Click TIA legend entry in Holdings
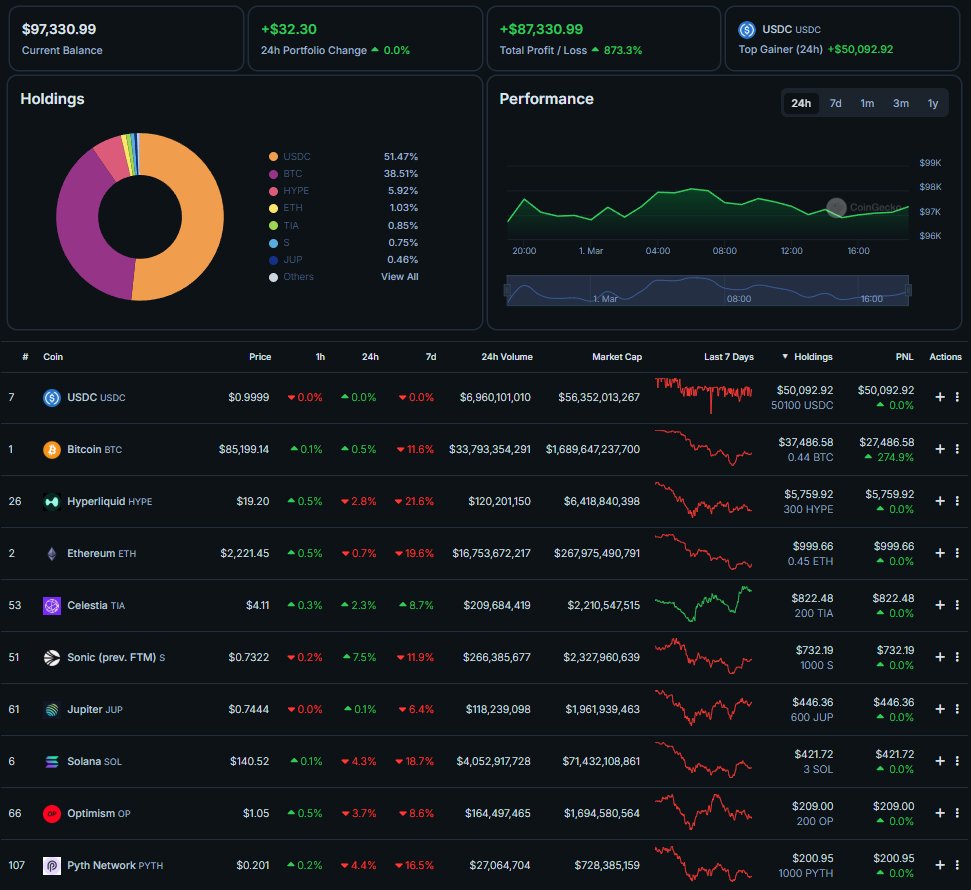 click(x=284, y=225)
